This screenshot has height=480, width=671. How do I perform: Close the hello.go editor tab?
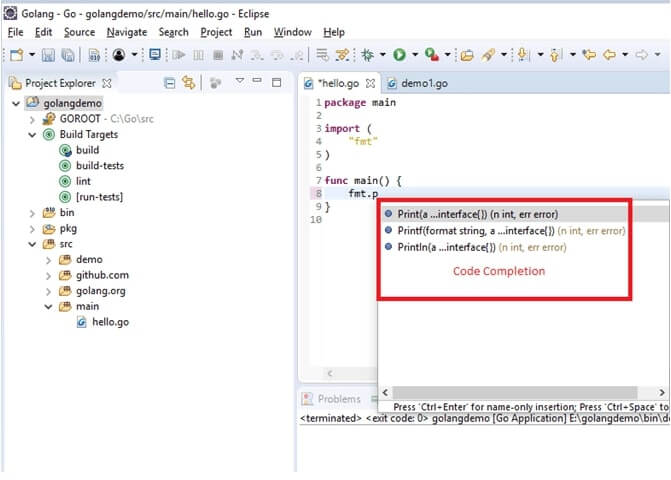371,84
